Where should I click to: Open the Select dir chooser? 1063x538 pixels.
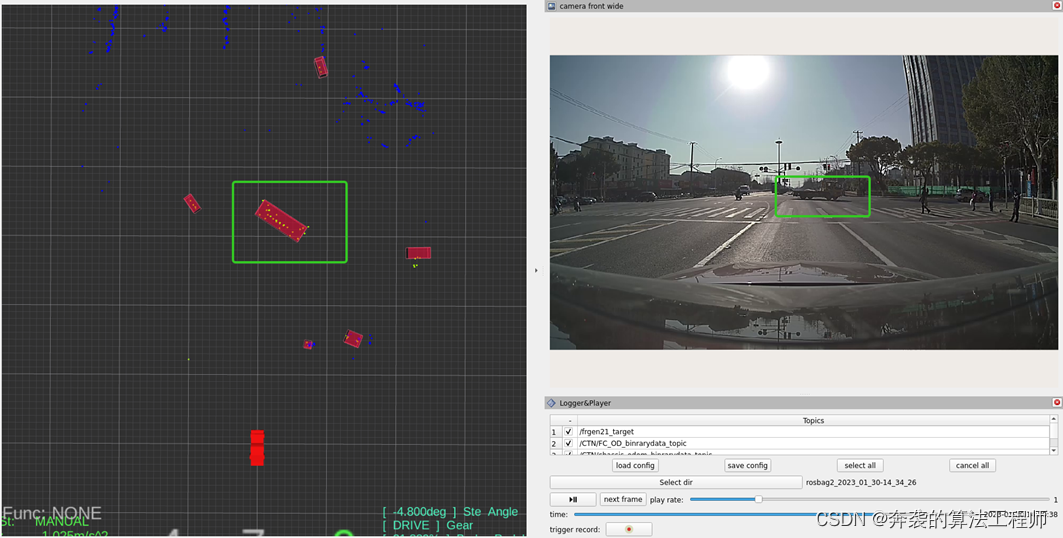[x=676, y=482]
